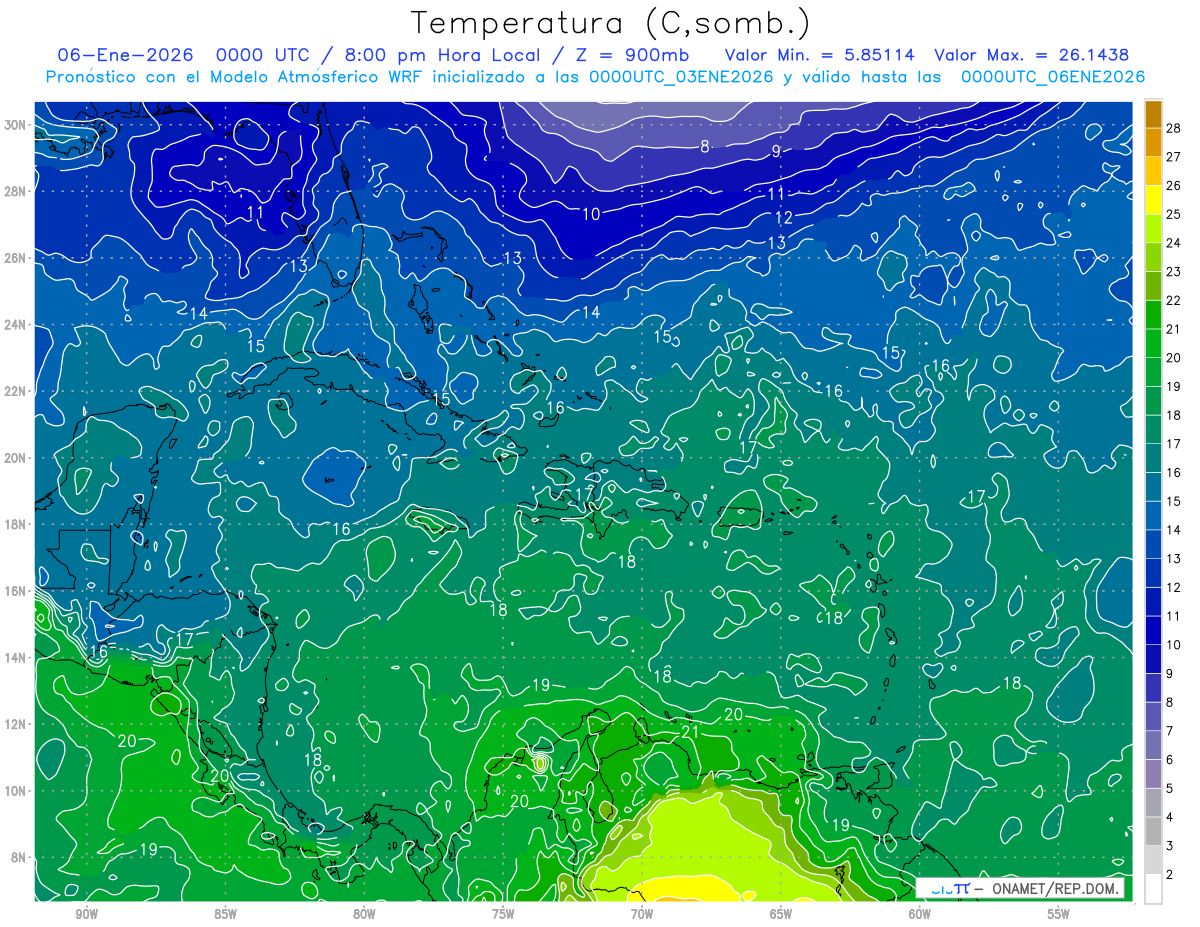Screen dimensions: 1200x927
Task: Click the orange swatch above 28 on the legend
Action: point(1153,114)
